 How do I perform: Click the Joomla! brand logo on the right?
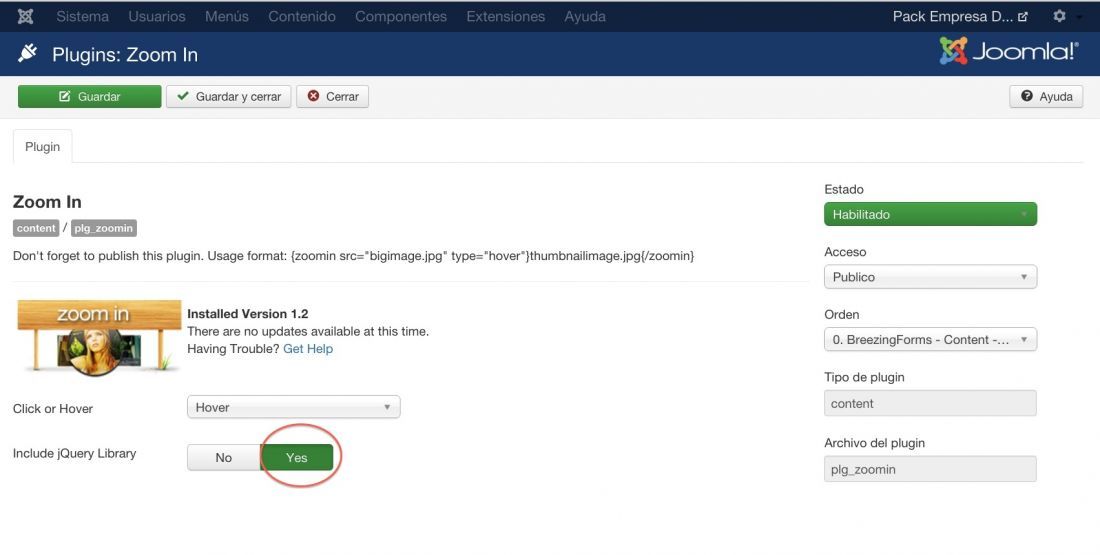point(1009,51)
